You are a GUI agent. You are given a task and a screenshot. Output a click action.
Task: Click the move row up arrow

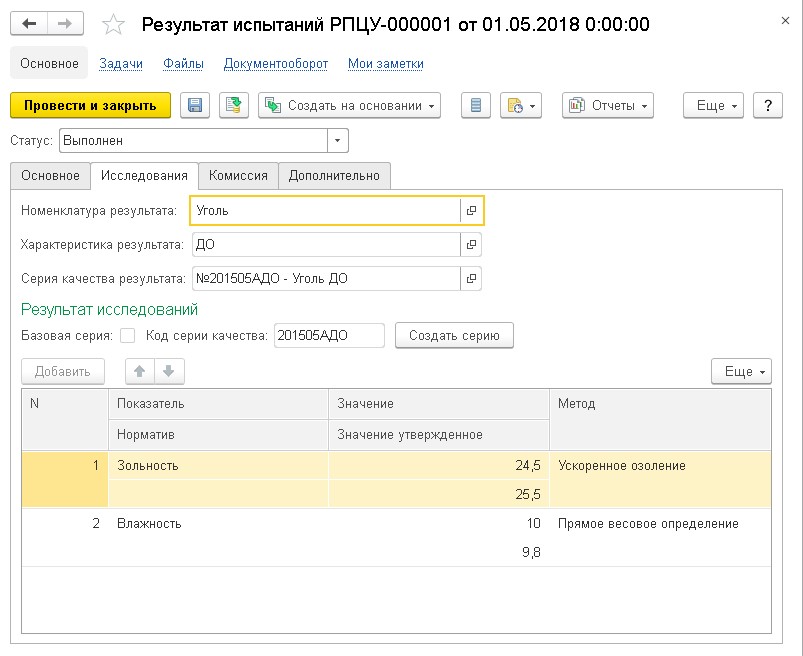(140, 371)
